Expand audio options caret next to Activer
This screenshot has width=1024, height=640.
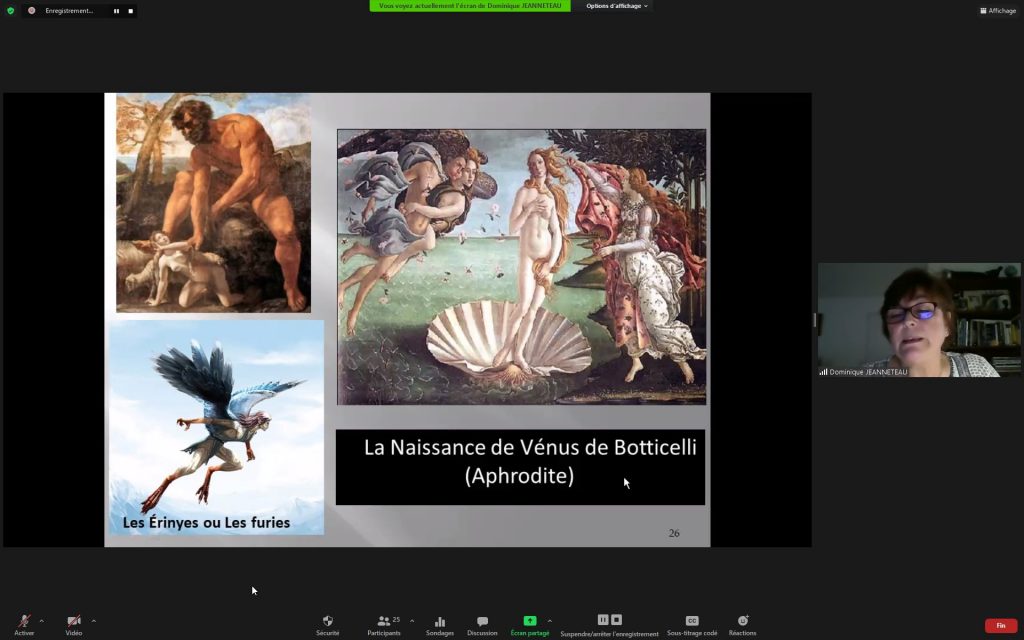point(41,621)
